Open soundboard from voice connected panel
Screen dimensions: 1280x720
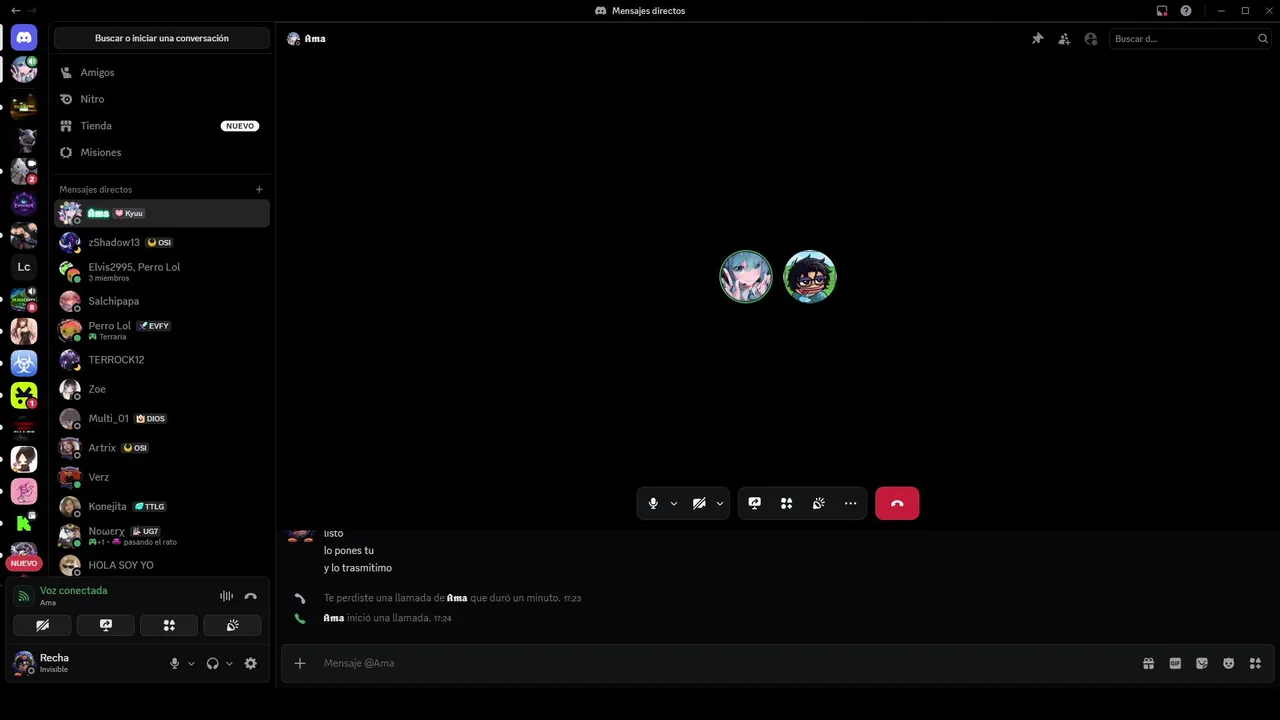[232, 625]
